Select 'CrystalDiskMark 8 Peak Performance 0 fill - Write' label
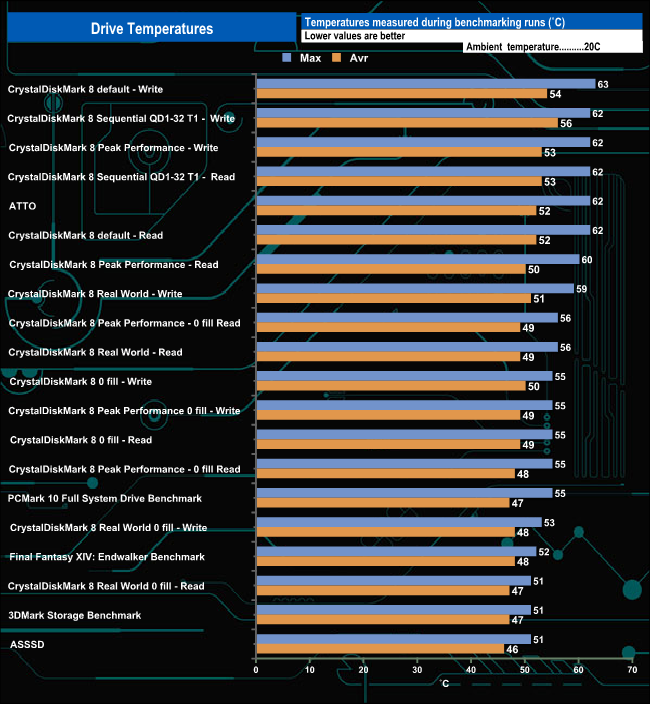 pyautogui.click(x=124, y=411)
